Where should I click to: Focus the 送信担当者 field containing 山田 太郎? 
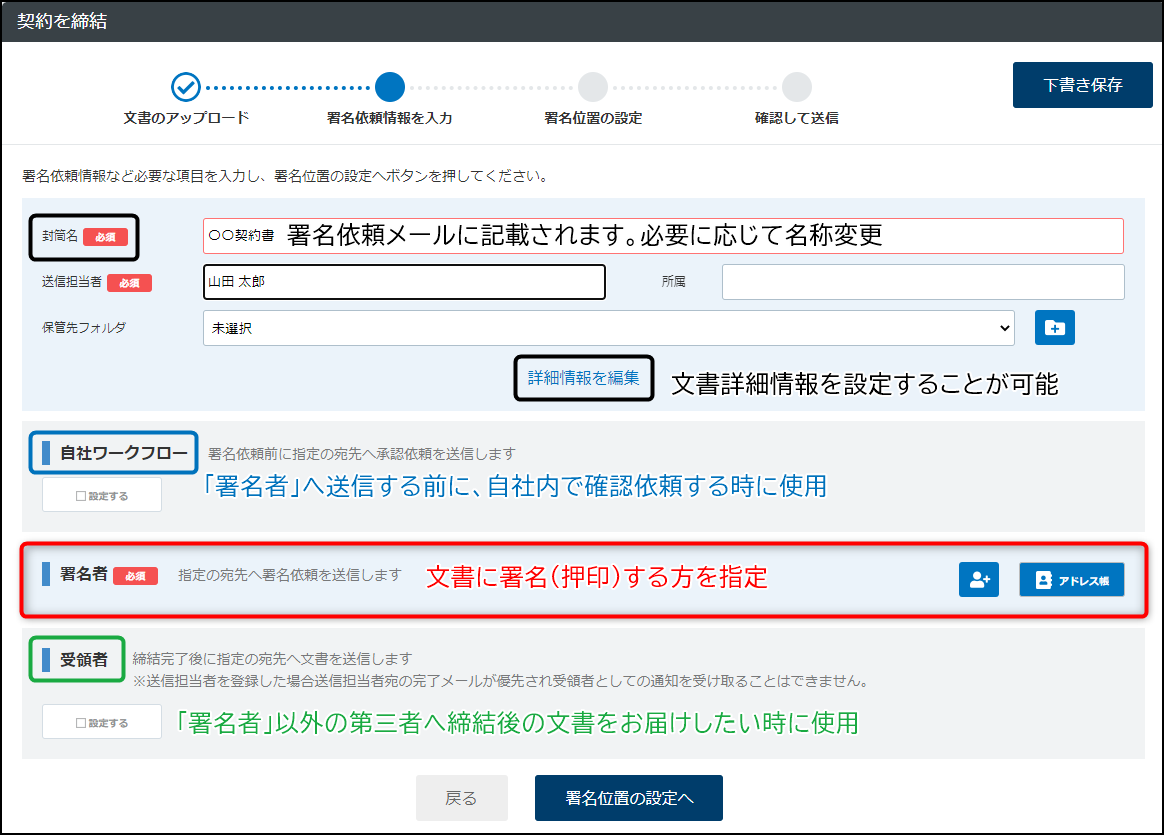(x=404, y=282)
